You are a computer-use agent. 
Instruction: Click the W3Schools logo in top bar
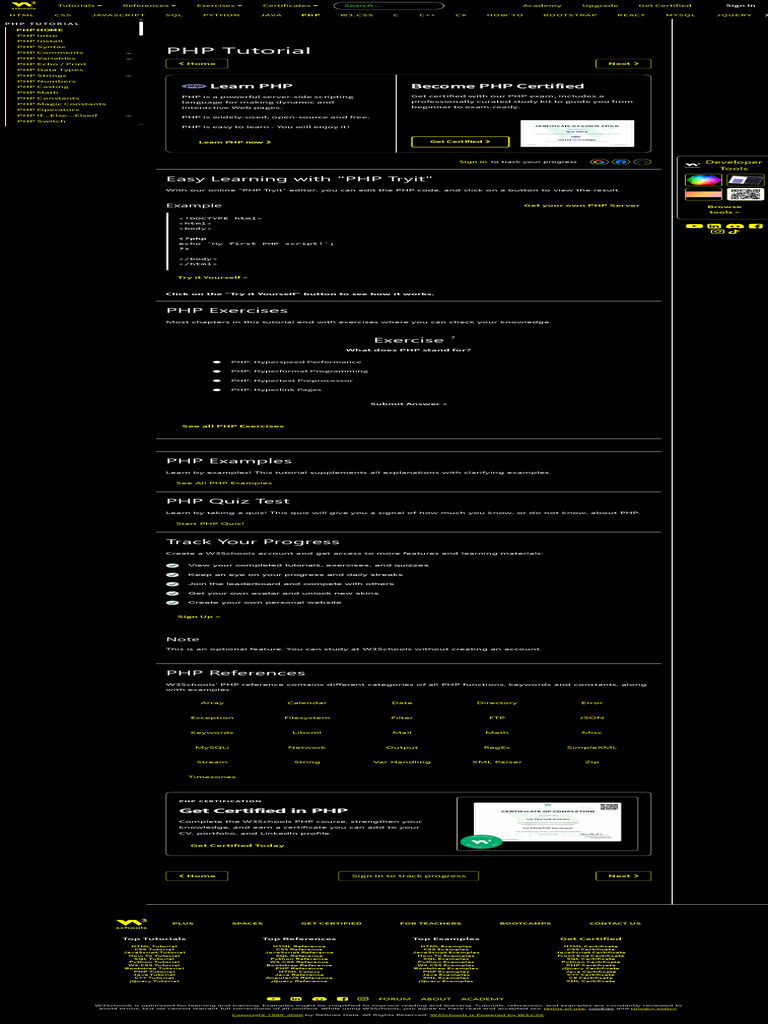click(24, 6)
